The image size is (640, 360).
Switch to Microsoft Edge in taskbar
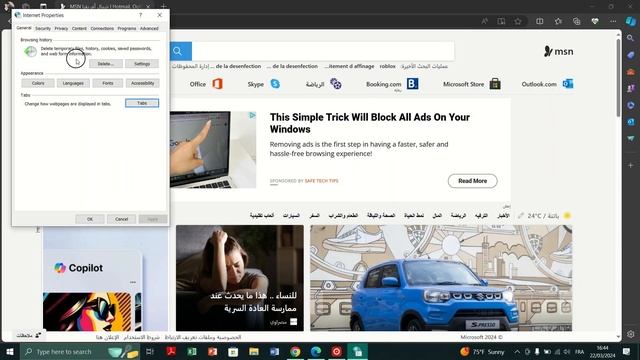[316, 351]
